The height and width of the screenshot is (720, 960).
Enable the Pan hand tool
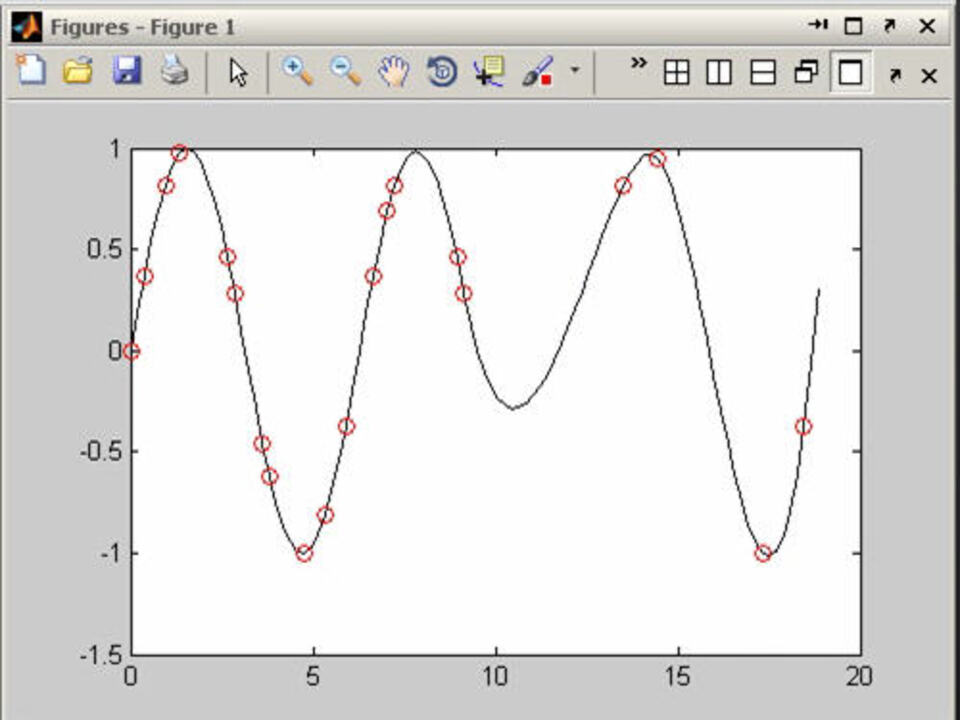pyautogui.click(x=394, y=71)
